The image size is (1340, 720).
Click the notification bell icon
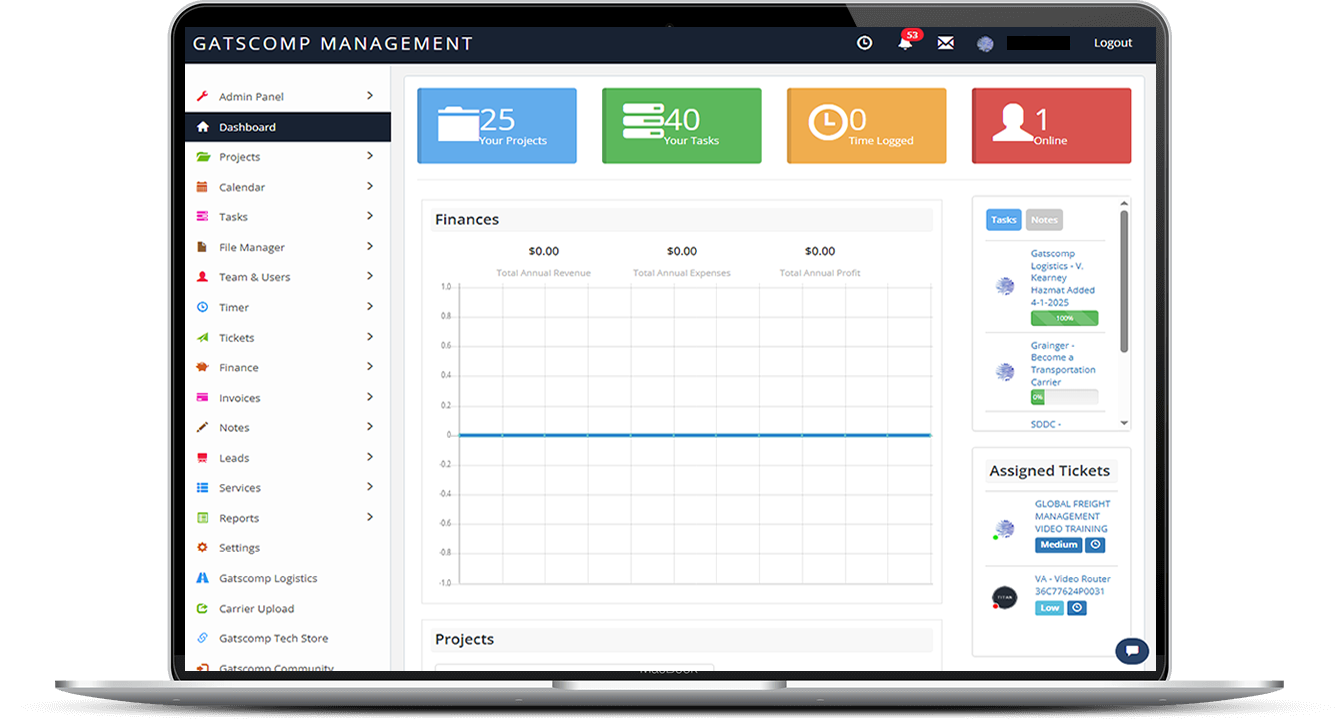[905, 44]
